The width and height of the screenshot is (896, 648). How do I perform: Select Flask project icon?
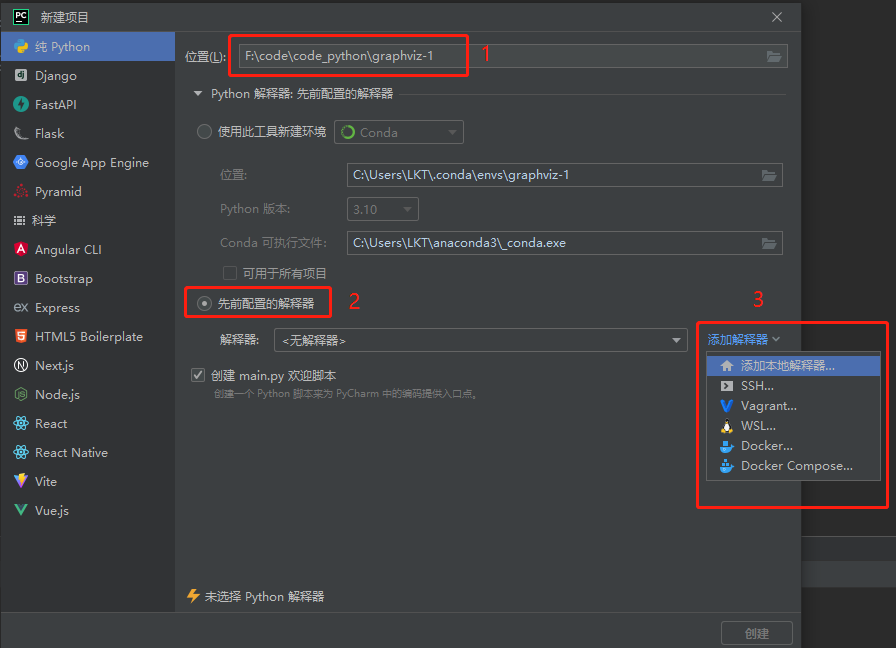[x=21, y=133]
